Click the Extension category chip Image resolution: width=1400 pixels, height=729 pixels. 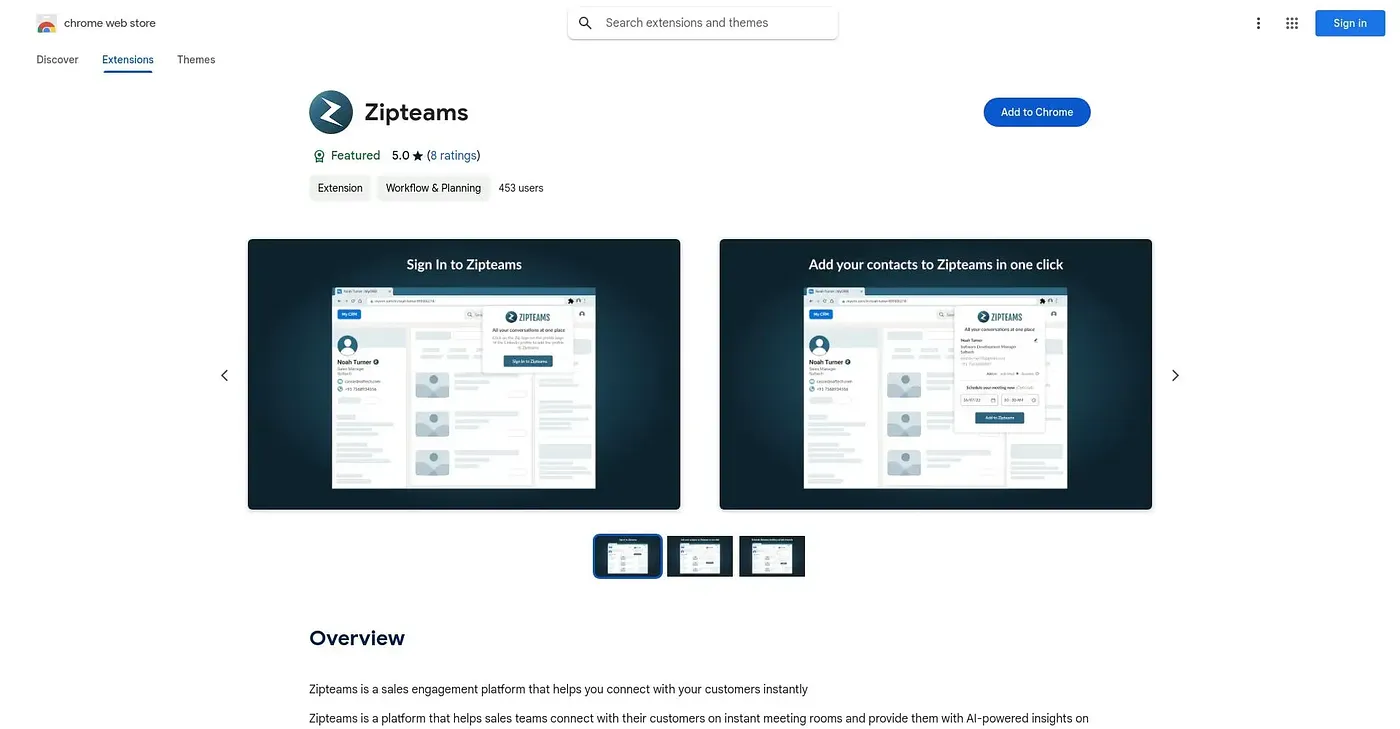click(340, 188)
